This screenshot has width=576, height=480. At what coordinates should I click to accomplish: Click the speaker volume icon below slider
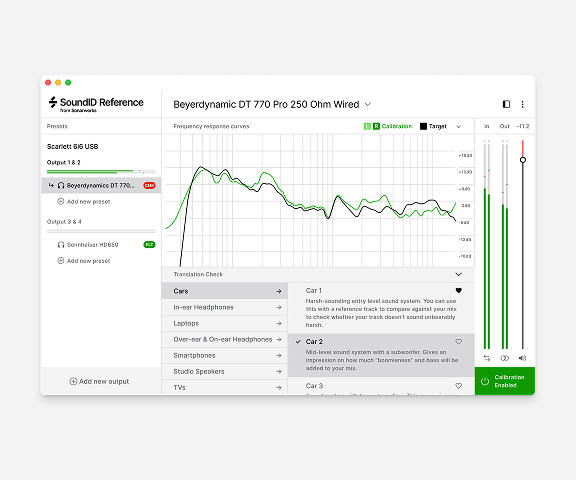click(522, 358)
